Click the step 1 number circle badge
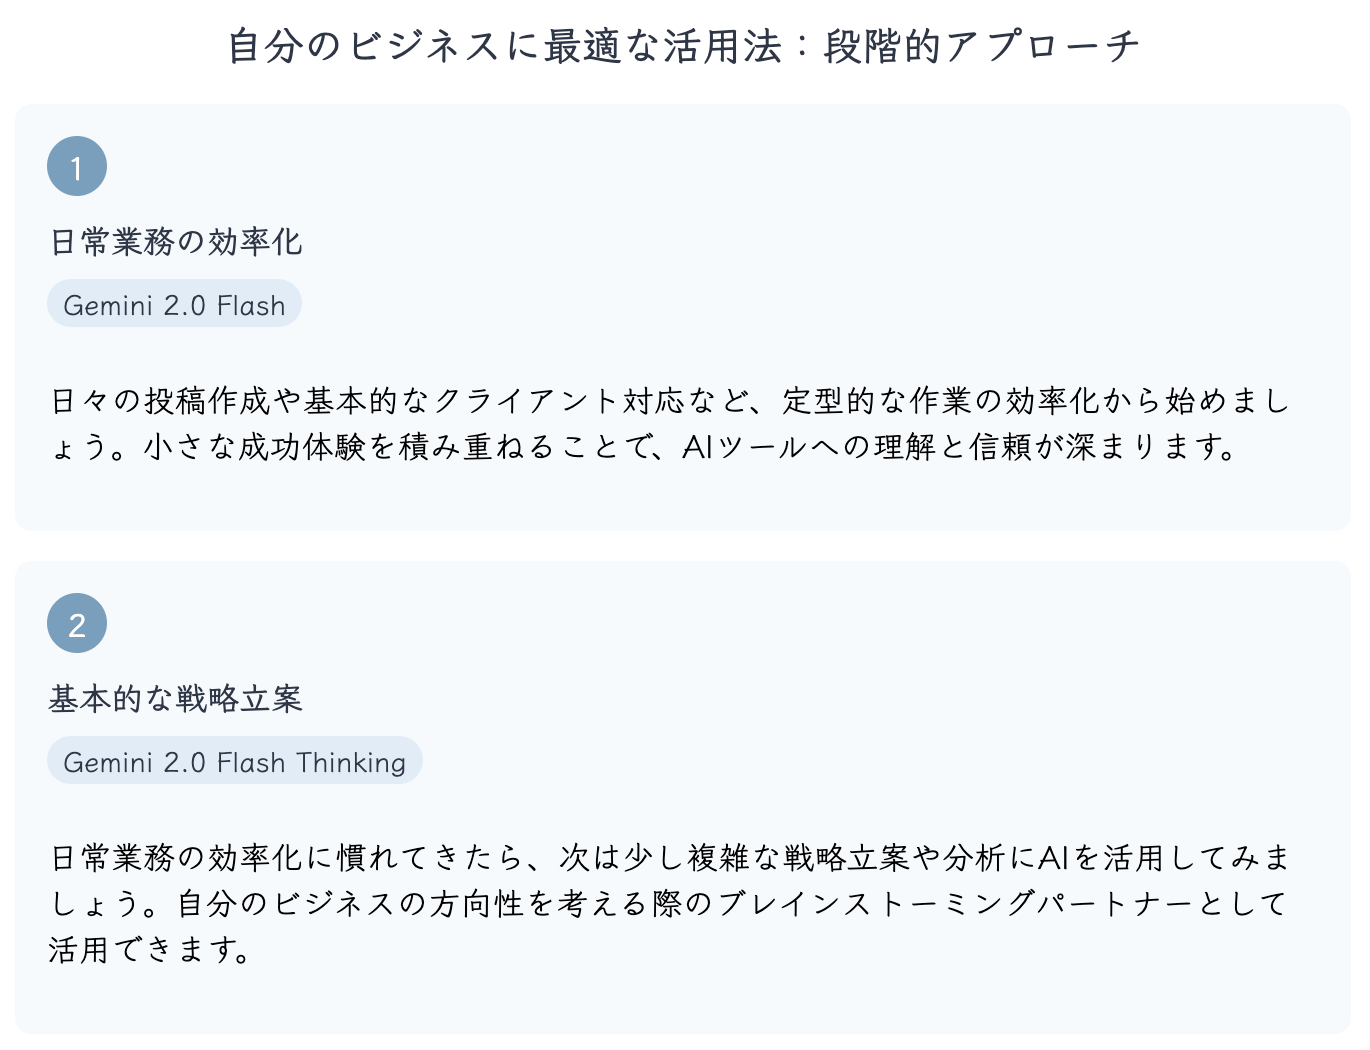 [77, 166]
